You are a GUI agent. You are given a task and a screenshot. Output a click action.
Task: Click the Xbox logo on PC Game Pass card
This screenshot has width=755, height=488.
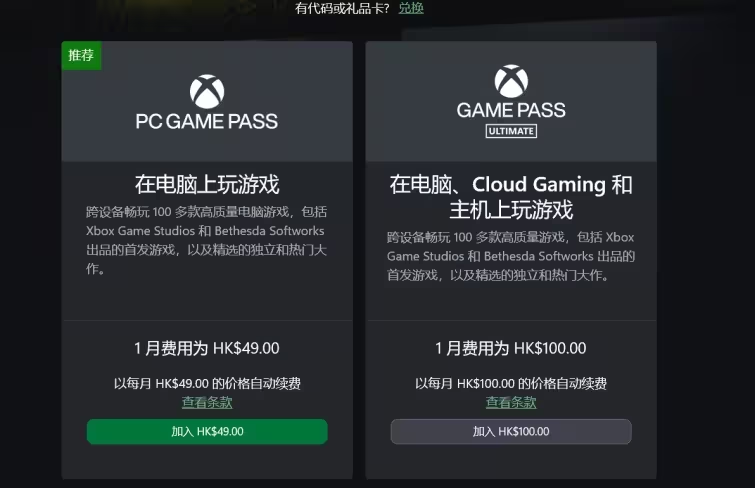207,92
